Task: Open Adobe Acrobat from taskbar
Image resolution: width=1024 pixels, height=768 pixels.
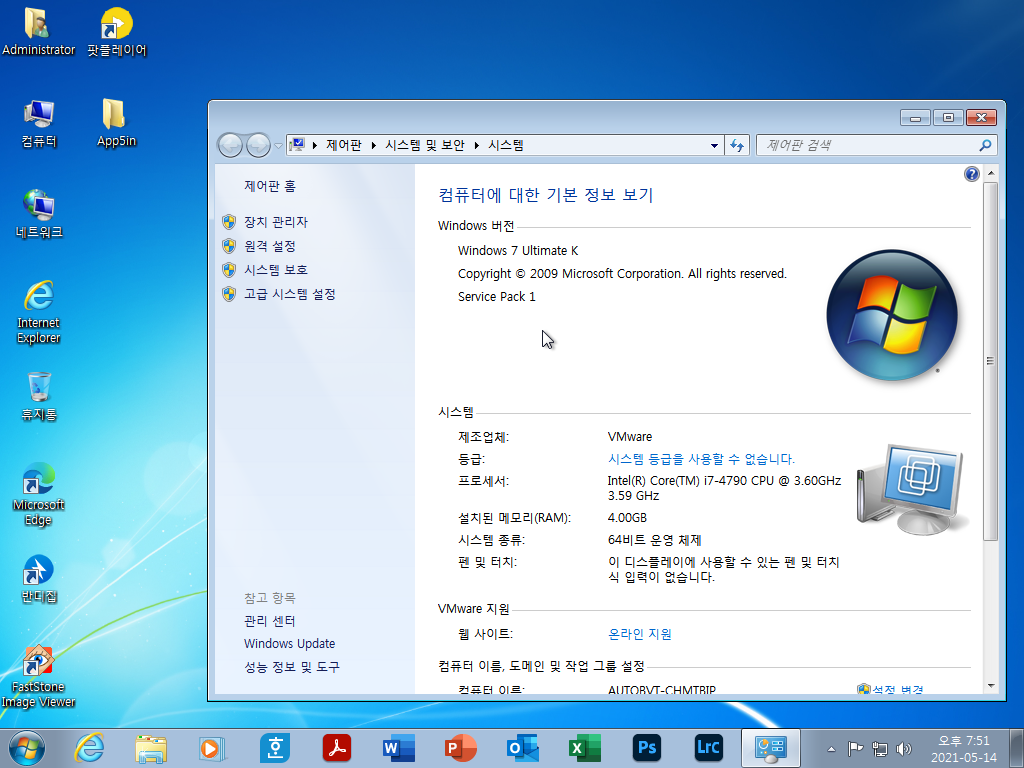Action: point(336,748)
